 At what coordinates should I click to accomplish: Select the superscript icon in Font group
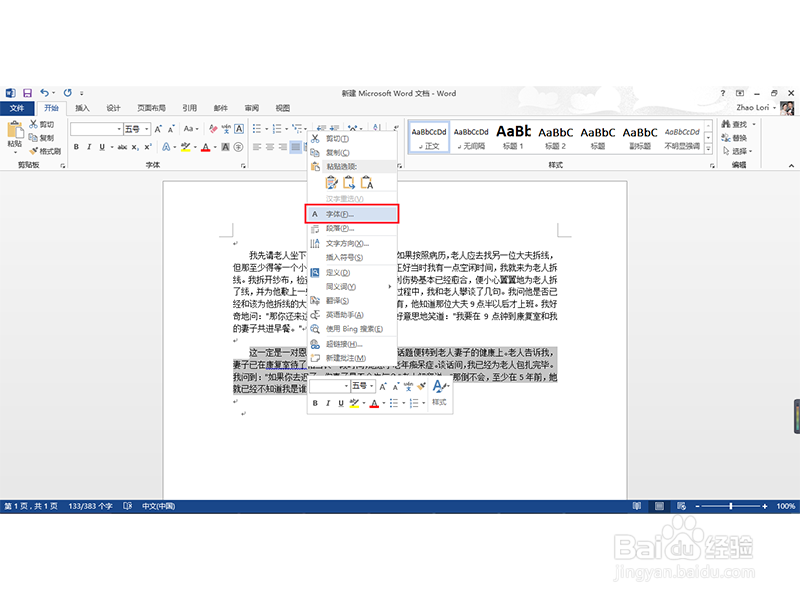click(147, 145)
